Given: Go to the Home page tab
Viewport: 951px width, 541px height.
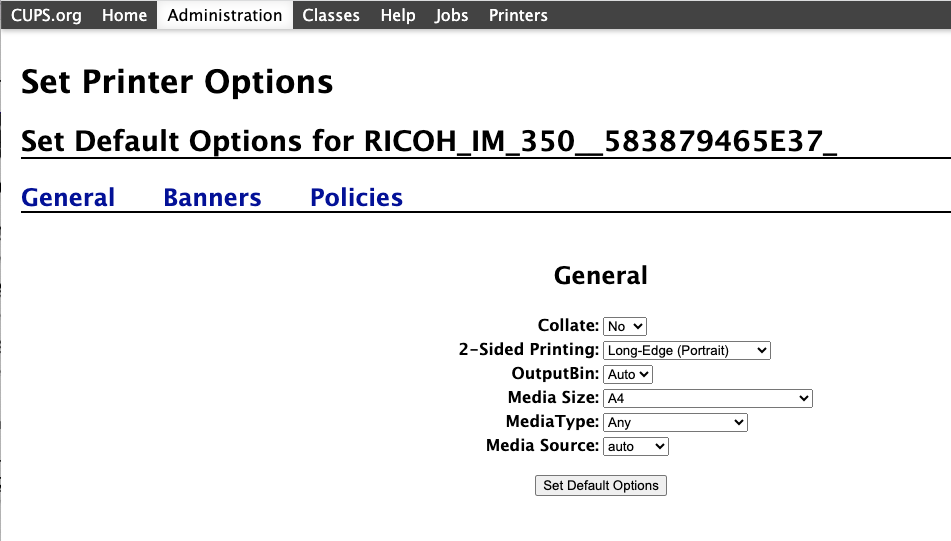Looking at the screenshot, I should tap(124, 15).
